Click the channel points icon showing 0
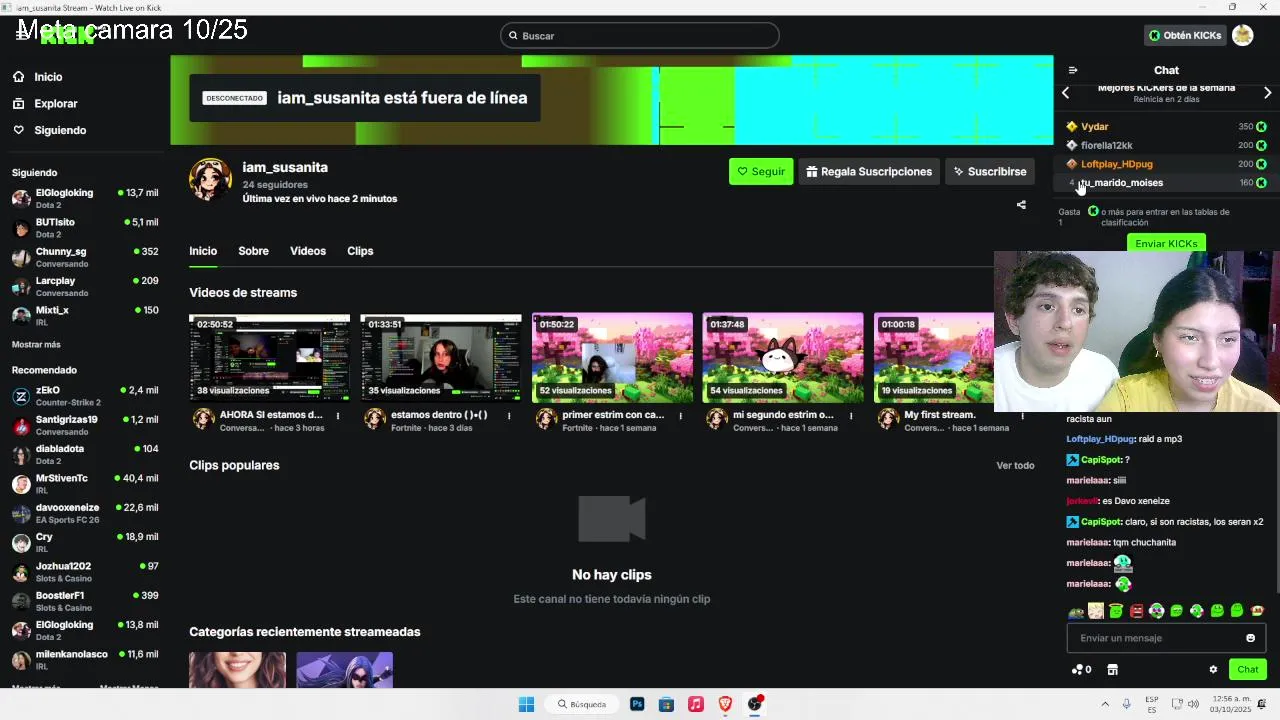Image resolution: width=1280 pixels, height=720 pixels. click(1081, 670)
